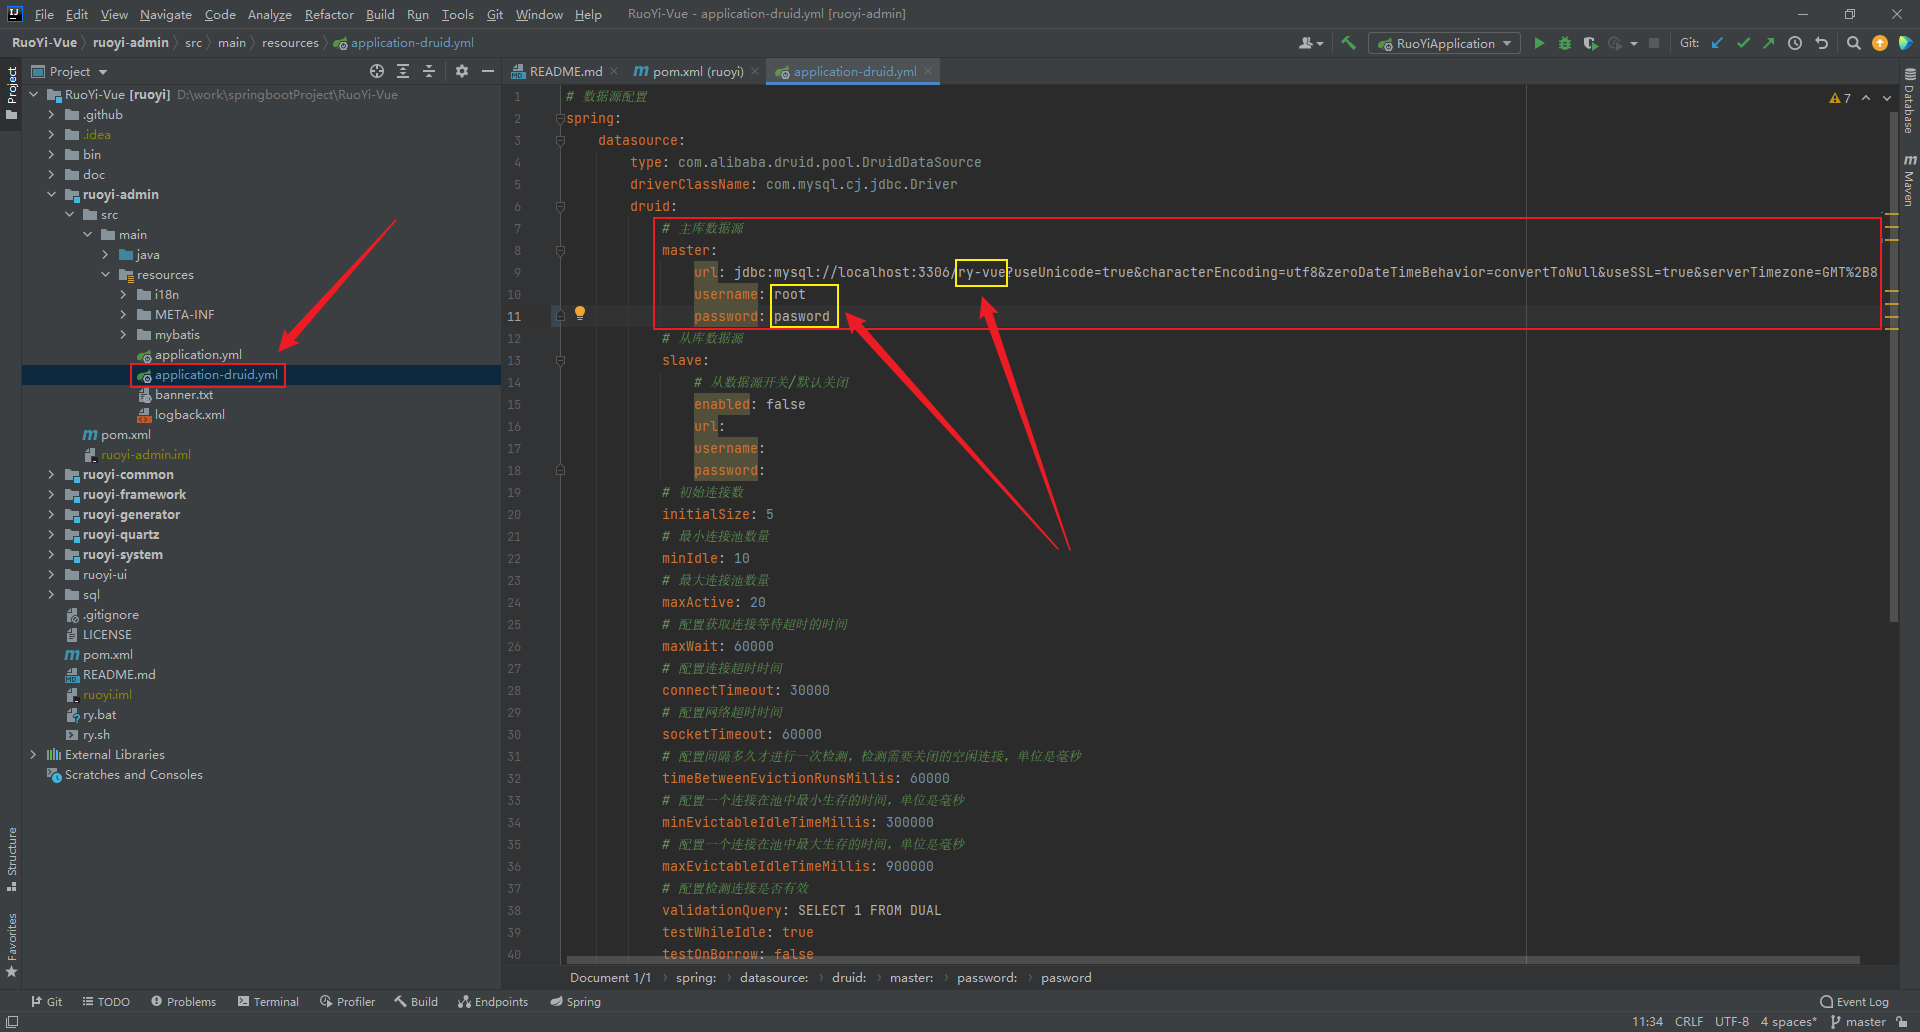The image size is (1920, 1032).
Task: Click the master Git branch widget
Action: tap(1858, 1021)
